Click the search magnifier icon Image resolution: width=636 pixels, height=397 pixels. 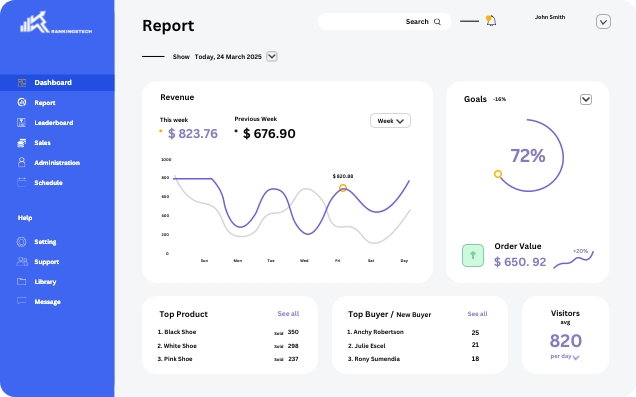tap(437, 22)
